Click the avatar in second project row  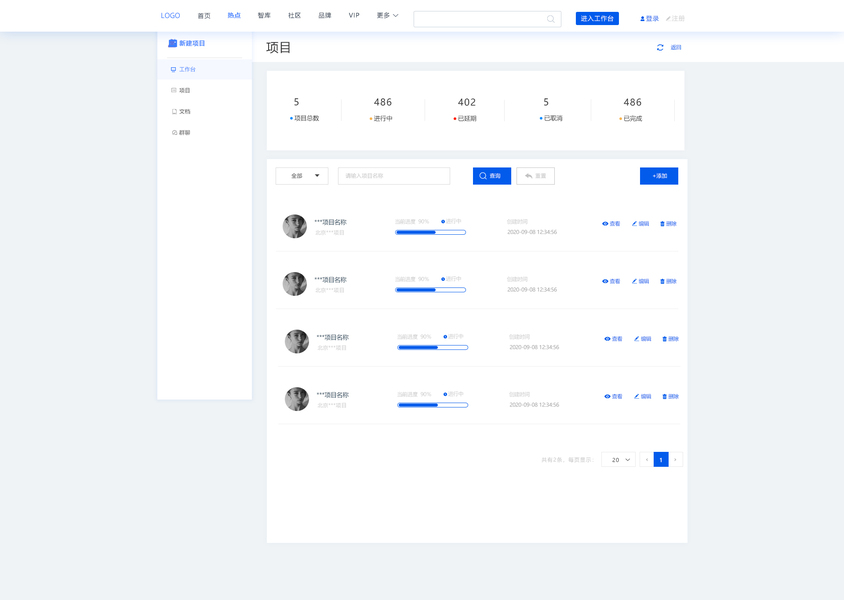click(295, 284)
